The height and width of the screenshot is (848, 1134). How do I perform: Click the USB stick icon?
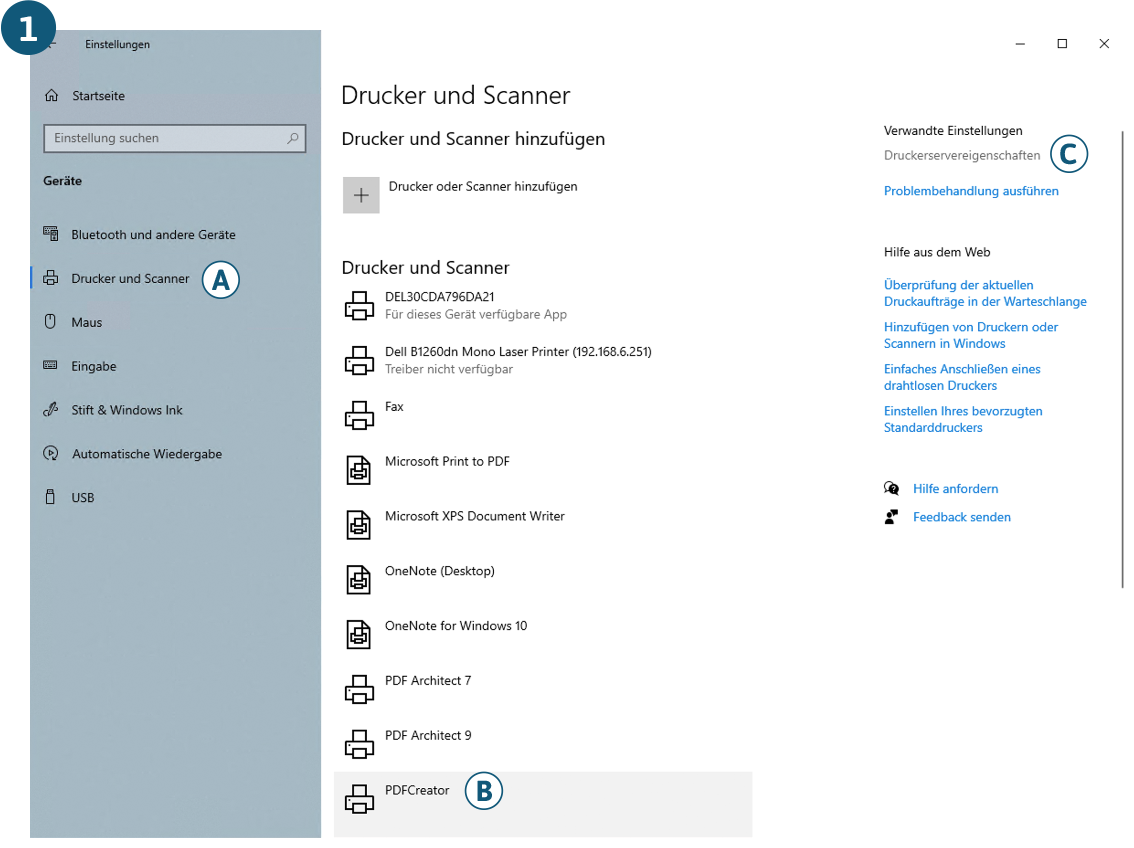(50, 497)
